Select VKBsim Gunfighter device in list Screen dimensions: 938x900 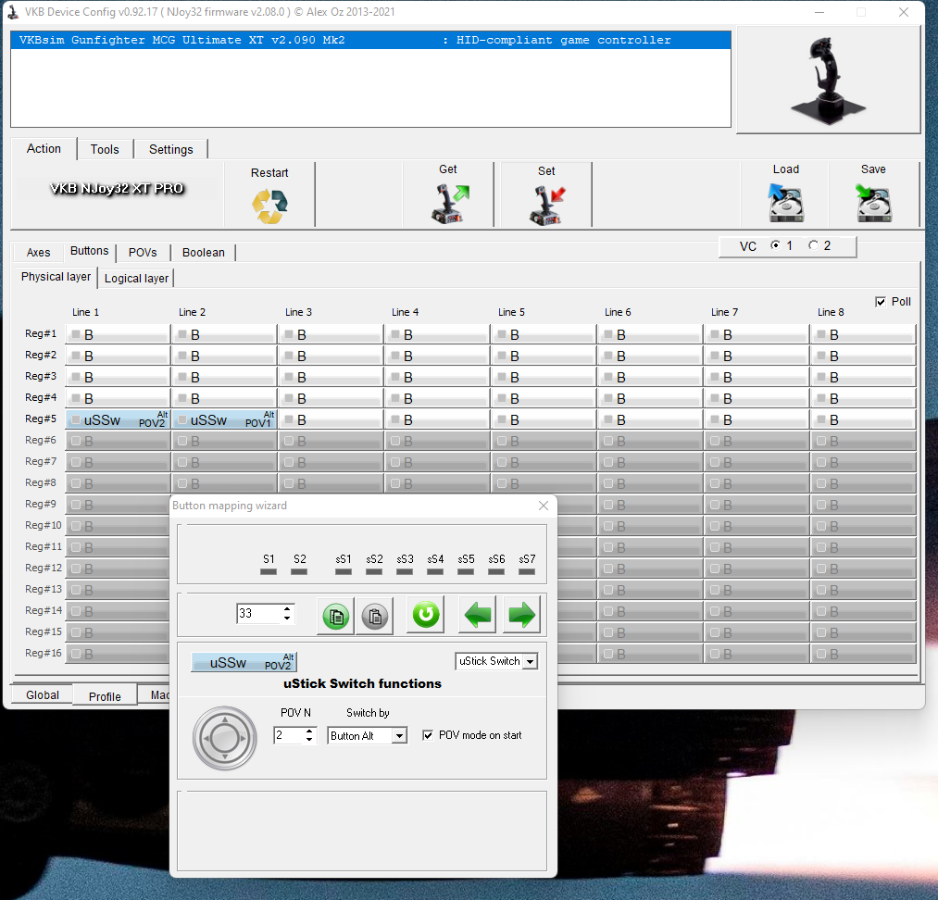pyautogui.click(x=370, y=40)
